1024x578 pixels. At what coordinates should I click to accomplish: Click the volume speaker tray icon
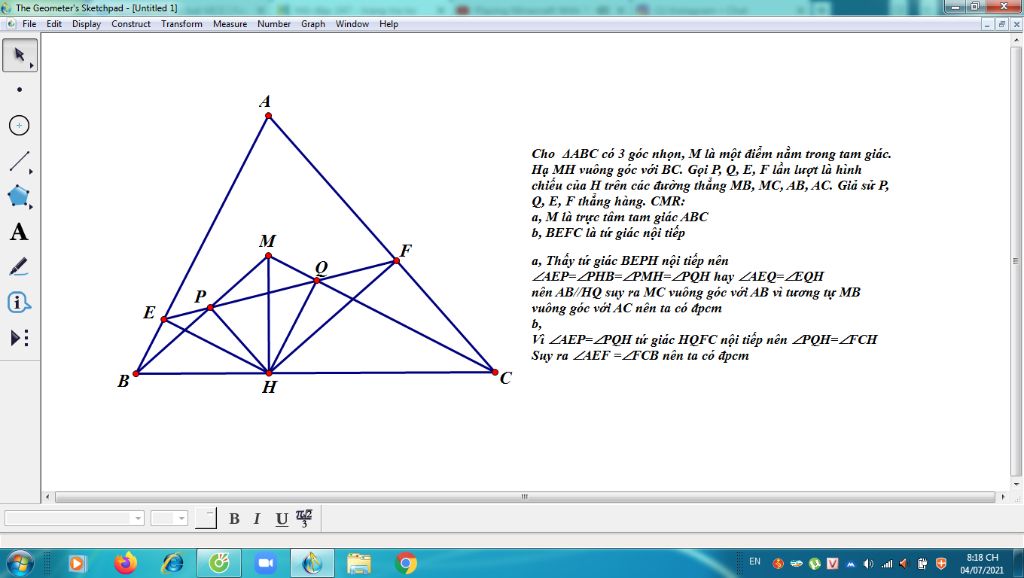869,563
